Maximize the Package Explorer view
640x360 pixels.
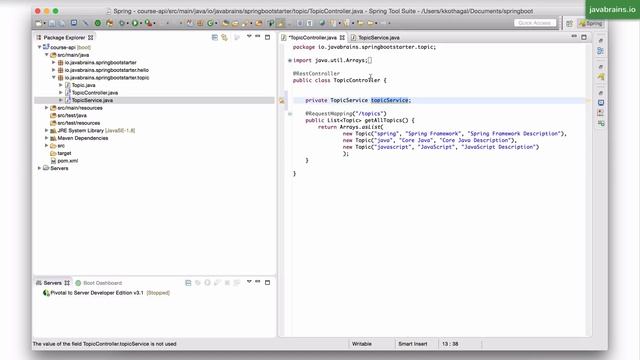(268, 37)
